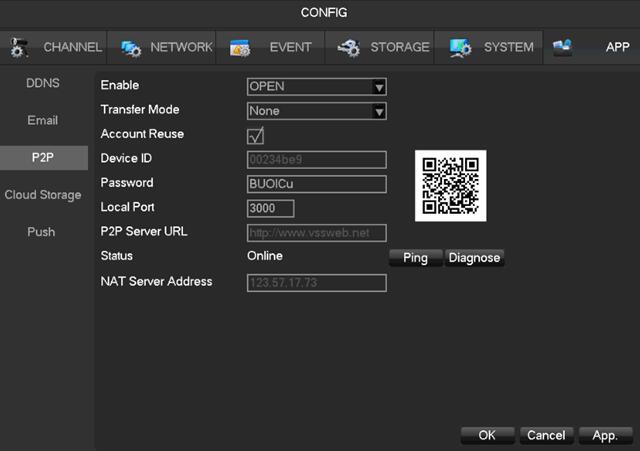Run the Diagnose button

(474, 258)
